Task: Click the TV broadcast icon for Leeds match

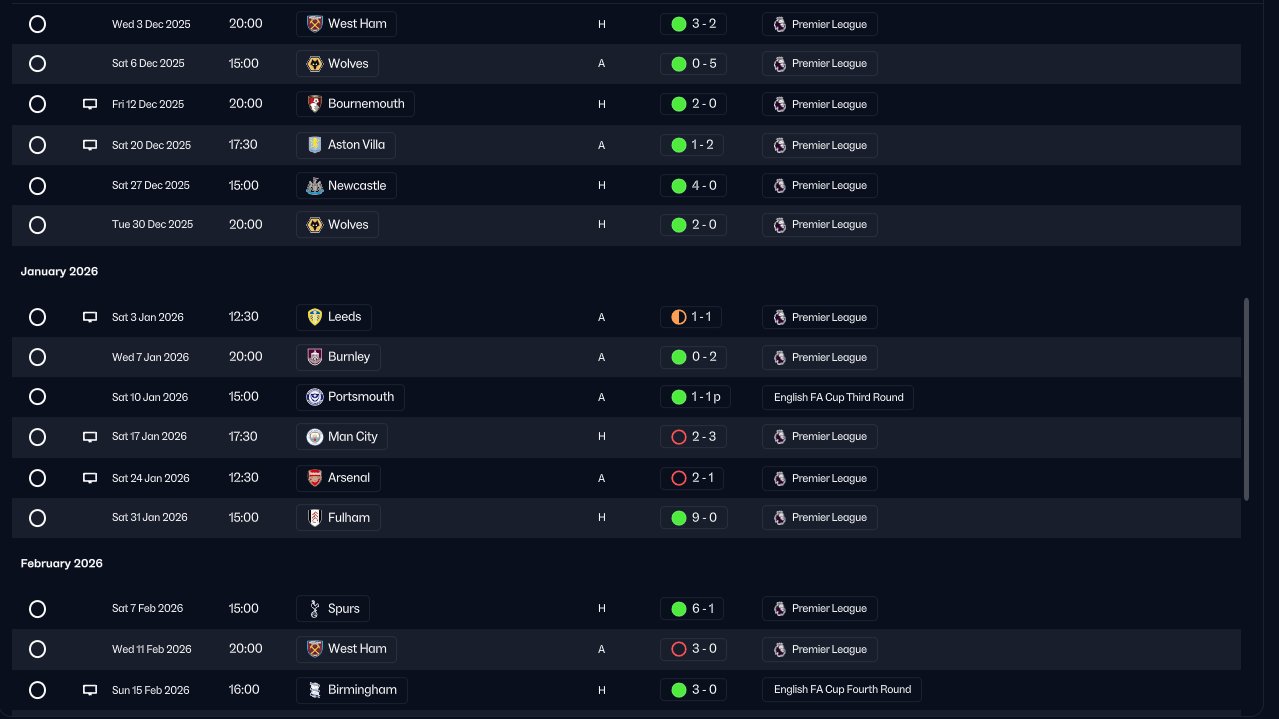Action: (x=90, y=317)
